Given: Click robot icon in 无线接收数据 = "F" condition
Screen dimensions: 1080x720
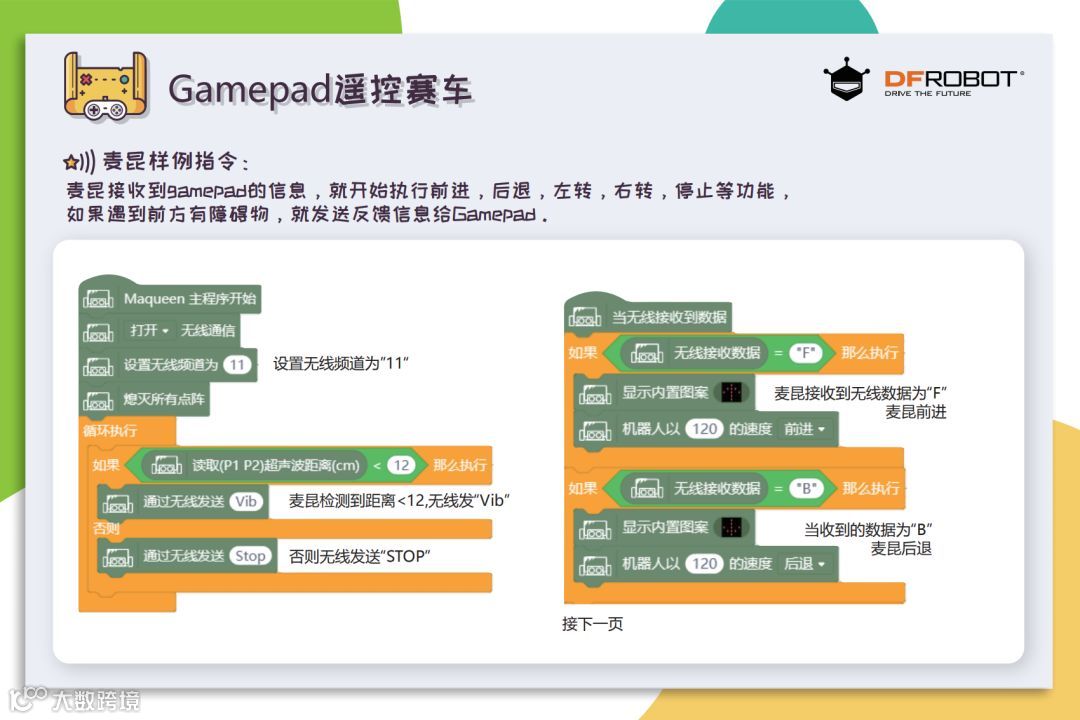Looking at the screenshot, I should [x=647, y=353].
